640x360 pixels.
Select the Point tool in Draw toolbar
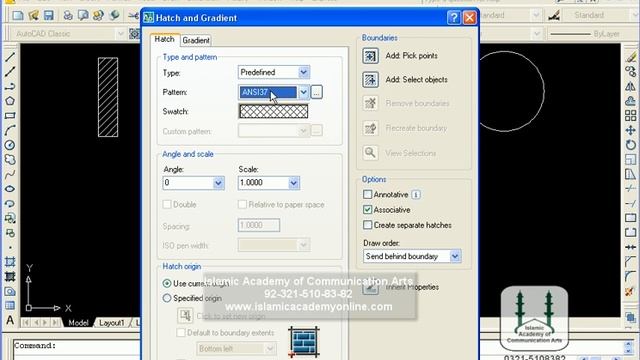(x=10, y=247)
